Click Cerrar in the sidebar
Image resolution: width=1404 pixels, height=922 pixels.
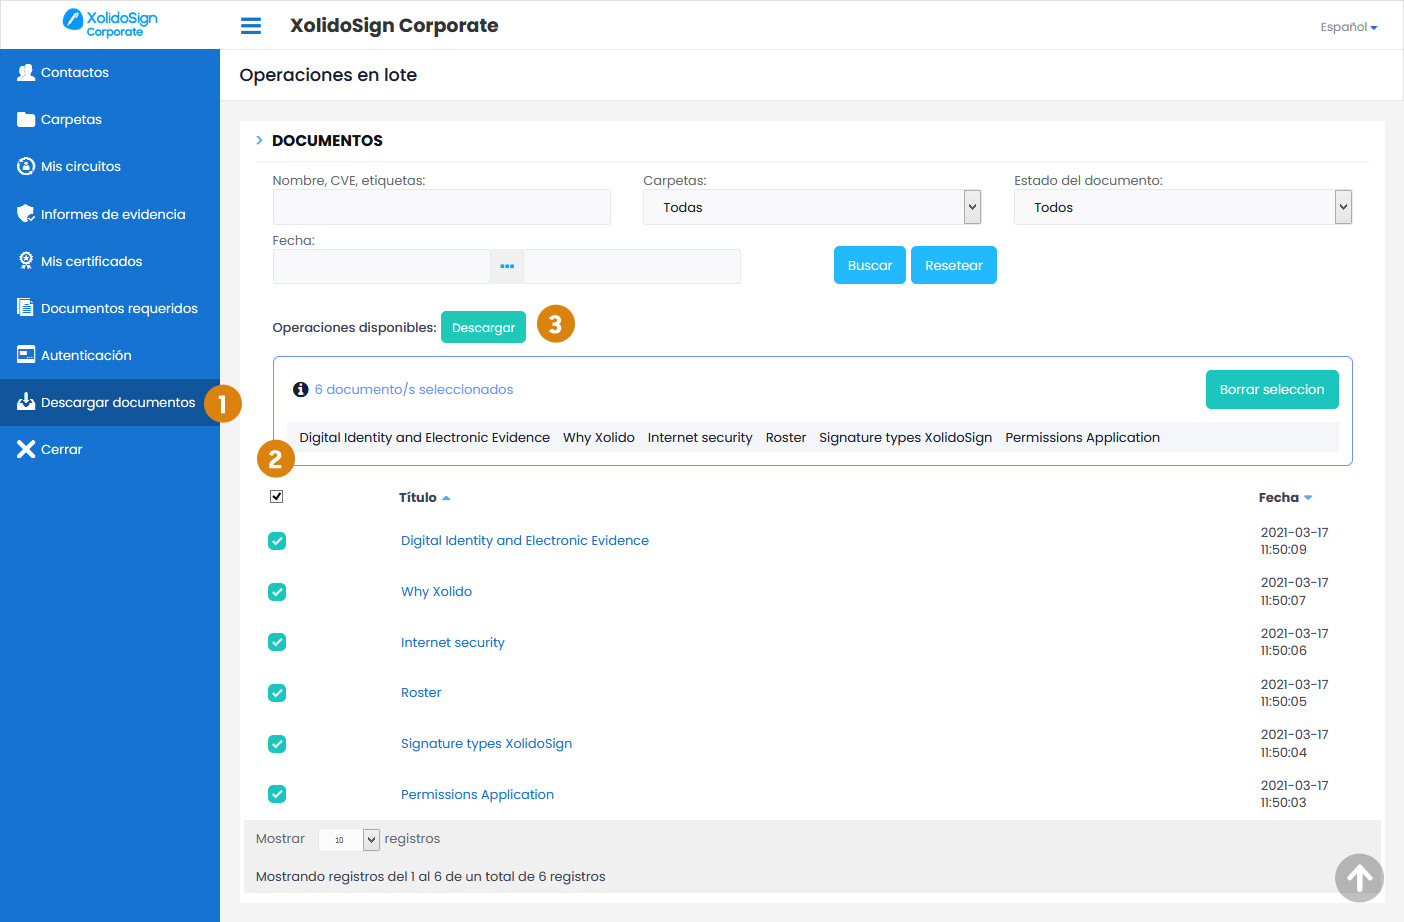click(110, 449)
